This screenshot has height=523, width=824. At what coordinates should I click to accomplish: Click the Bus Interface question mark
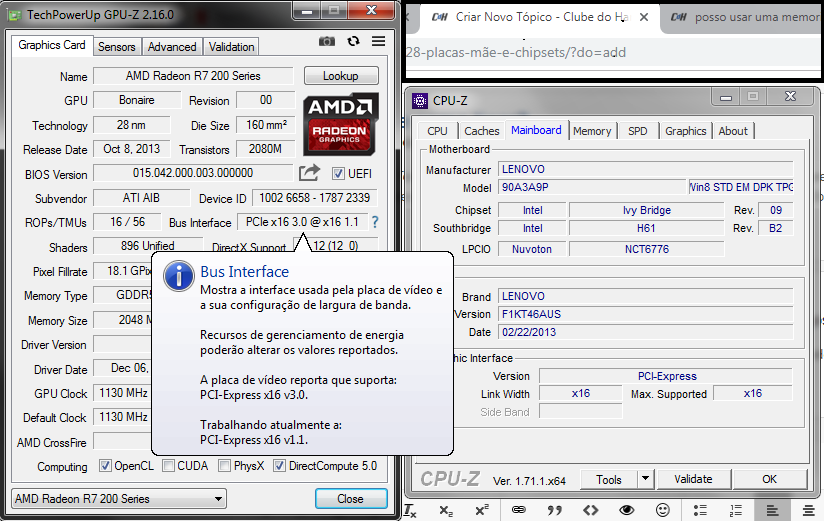(x=375, y=222)
